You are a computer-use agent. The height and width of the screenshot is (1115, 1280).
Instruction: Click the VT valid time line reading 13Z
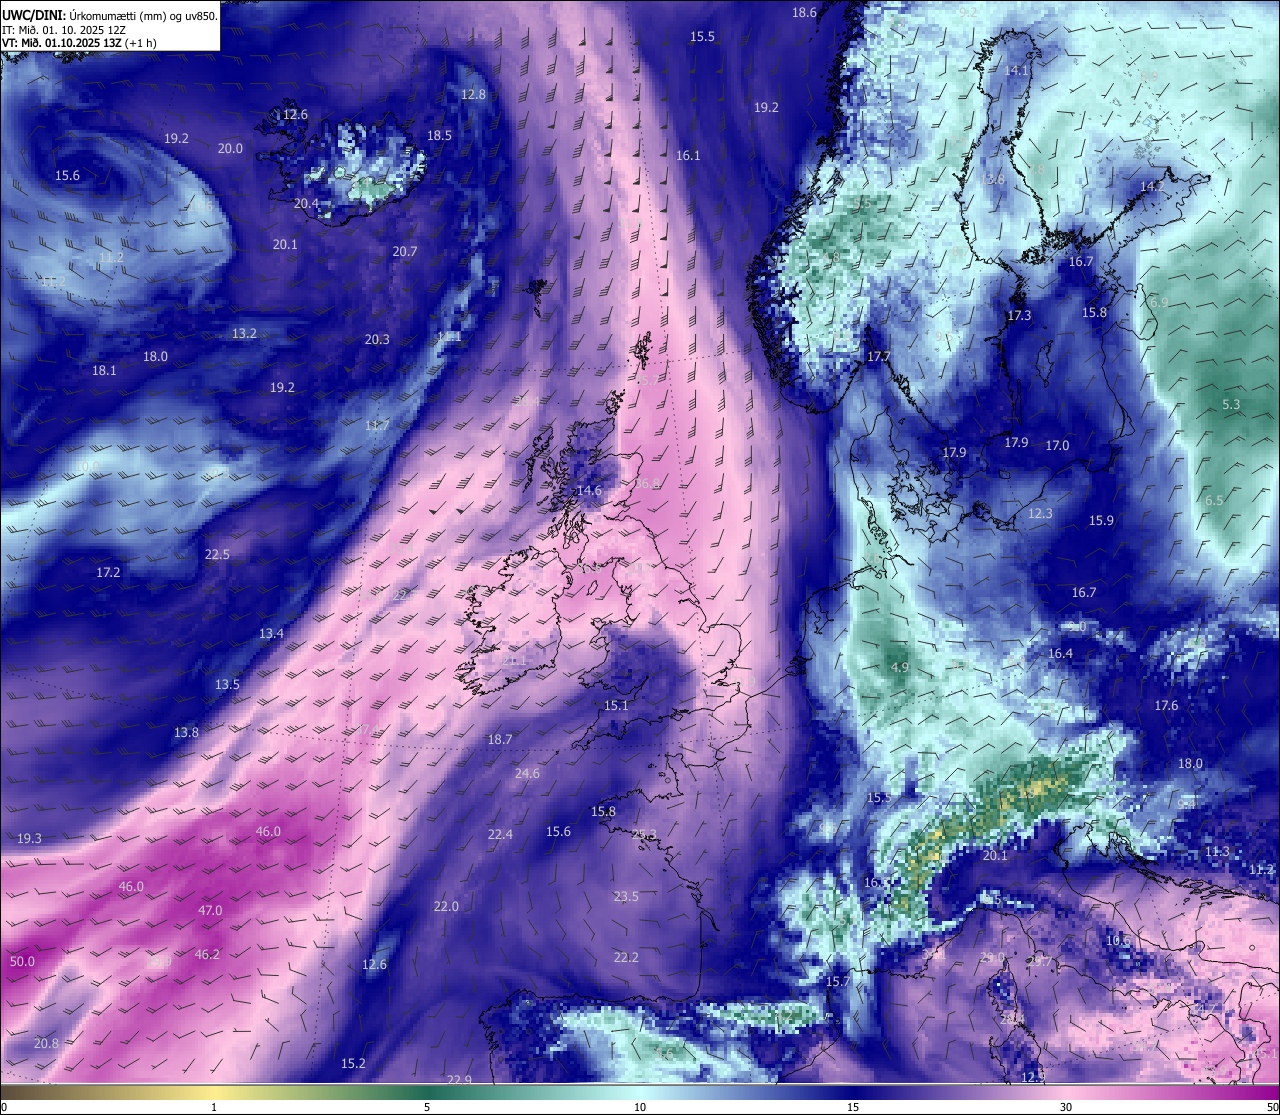[x=79, y=43]
